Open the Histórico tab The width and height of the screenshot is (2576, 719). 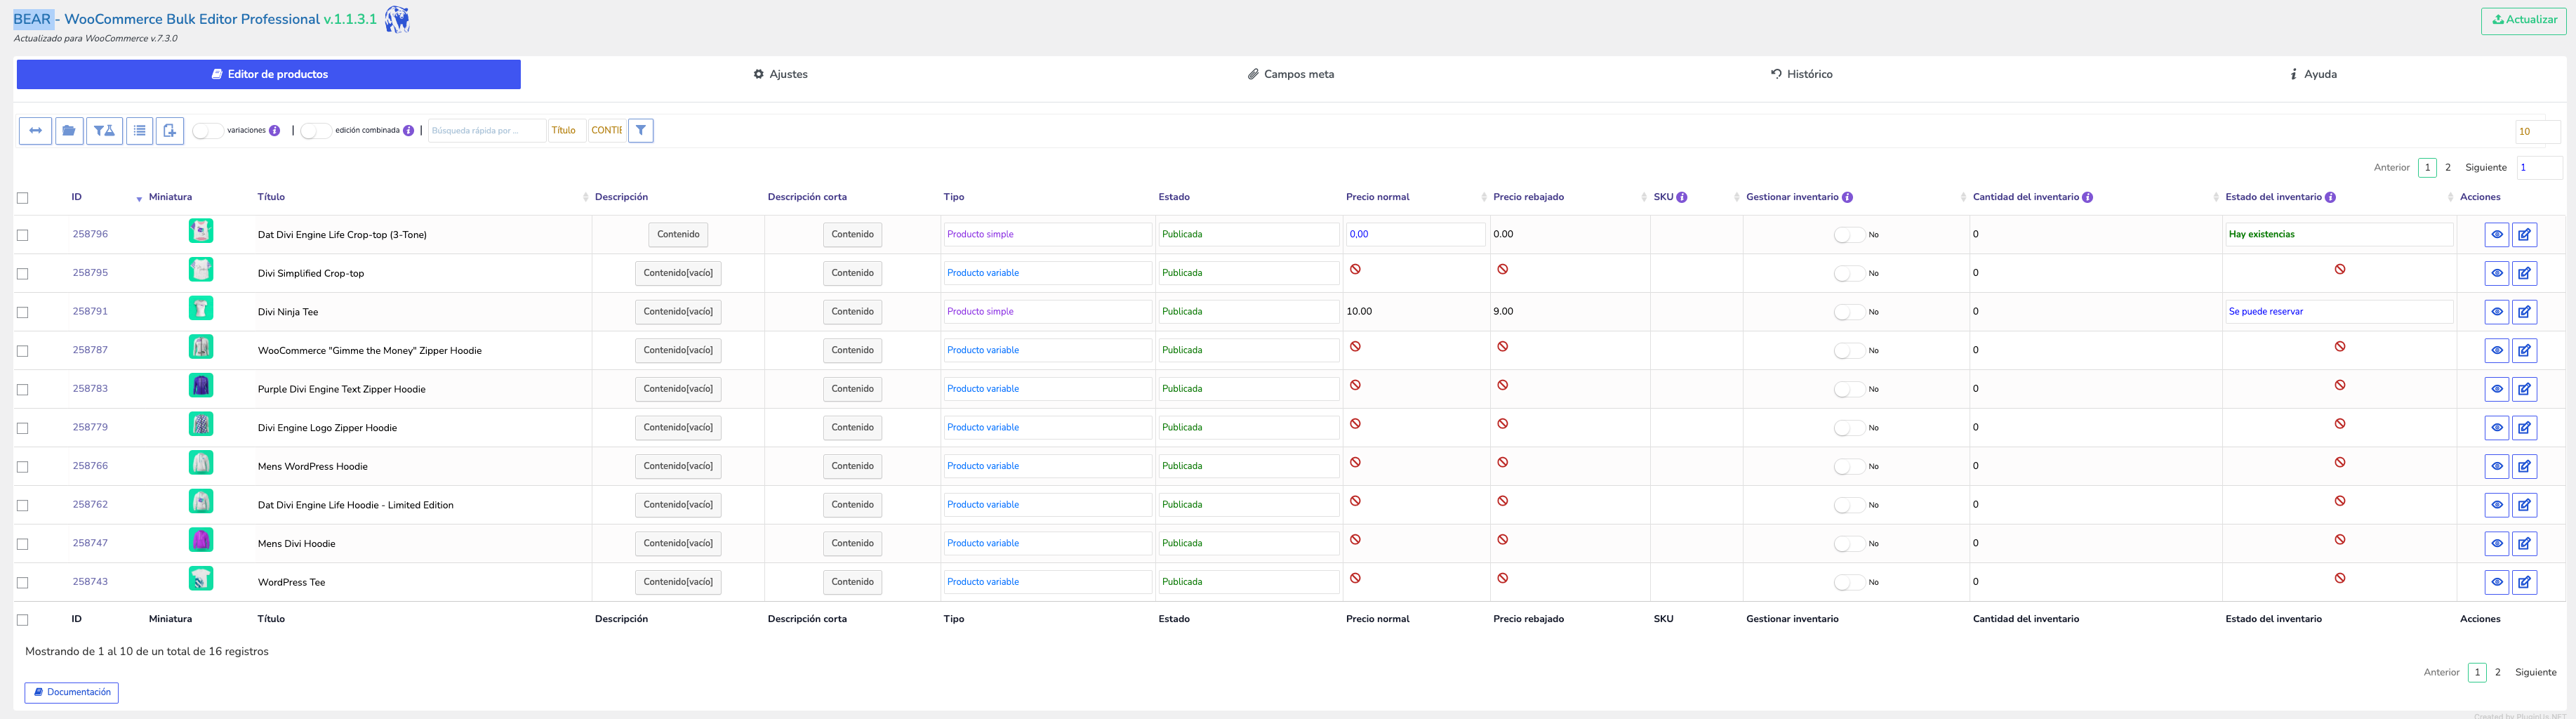(x=1802, y=74)
